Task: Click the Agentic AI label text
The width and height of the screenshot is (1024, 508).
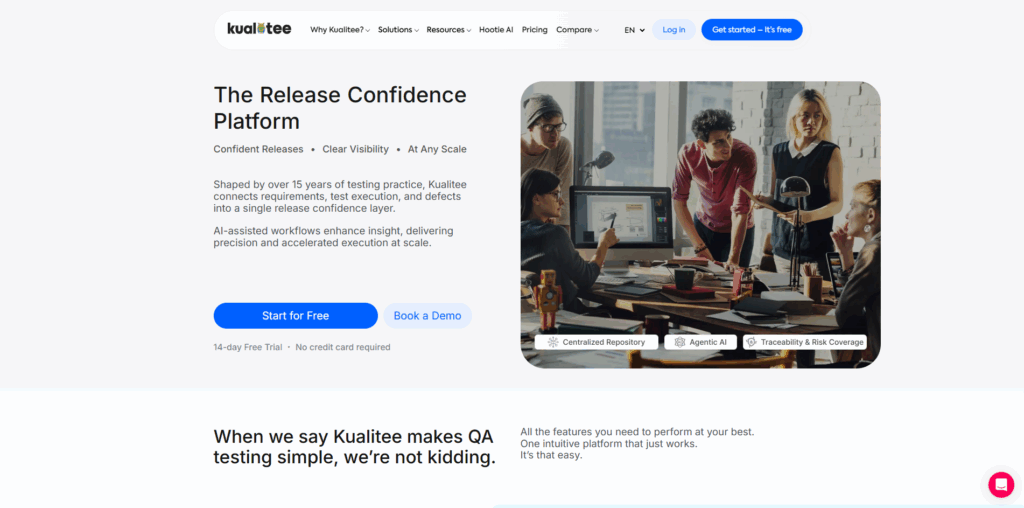Action: click(x=711, y=342)
